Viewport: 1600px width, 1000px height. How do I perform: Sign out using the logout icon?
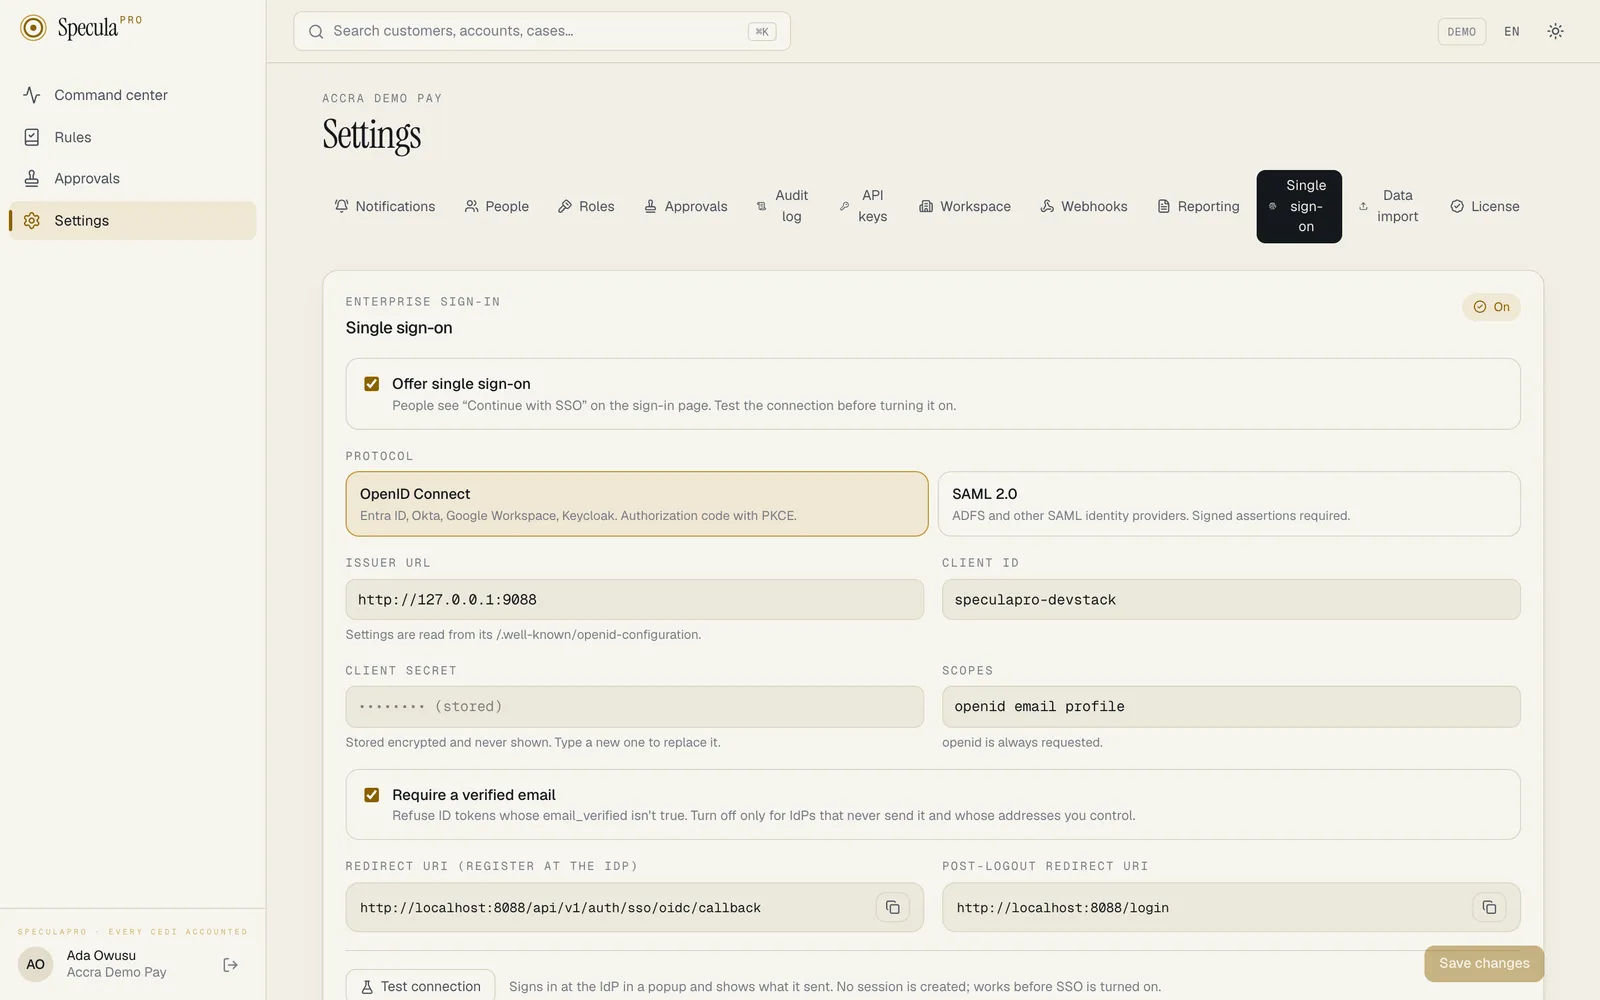coord(231,964)
